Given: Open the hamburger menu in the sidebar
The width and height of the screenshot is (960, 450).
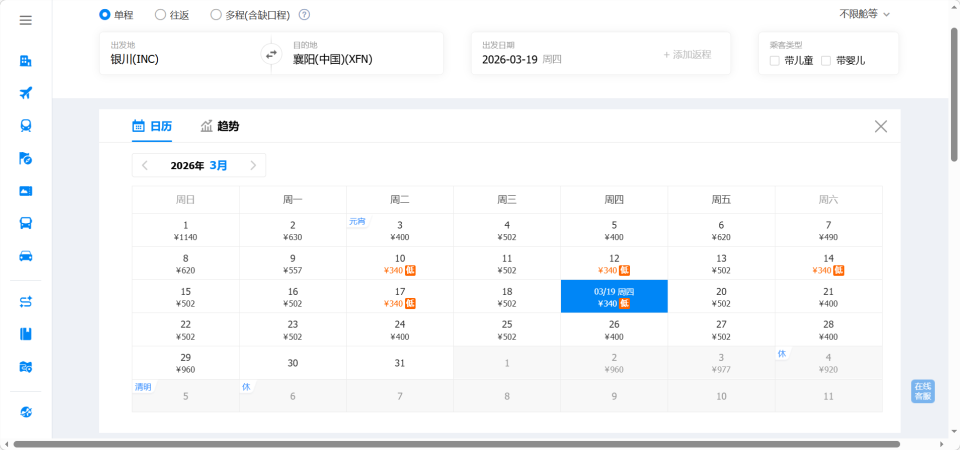Looking at the screenshot, I should pyautogui.click(x=26, y=20).
